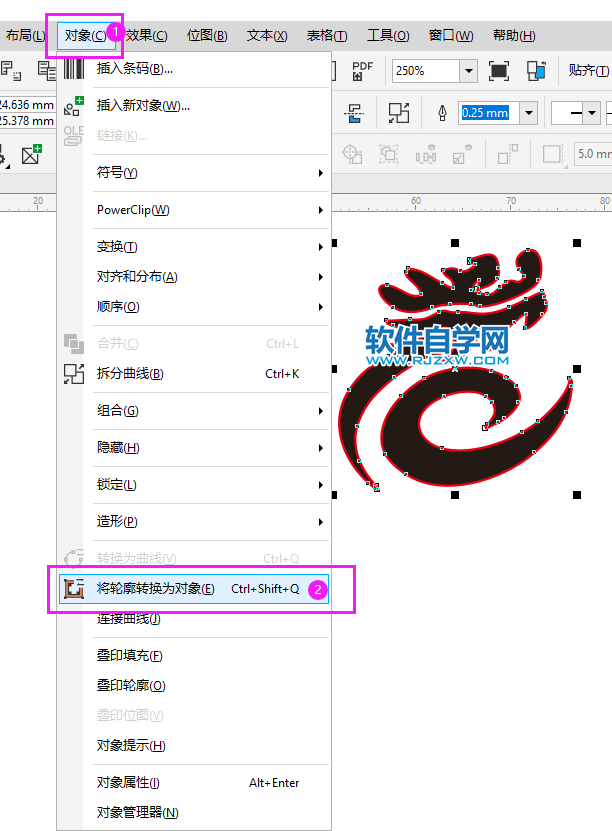This screenshot has height=831, width=612.
Task: Expand the 变换(T) submenu
Action: (x=194, y=247)
